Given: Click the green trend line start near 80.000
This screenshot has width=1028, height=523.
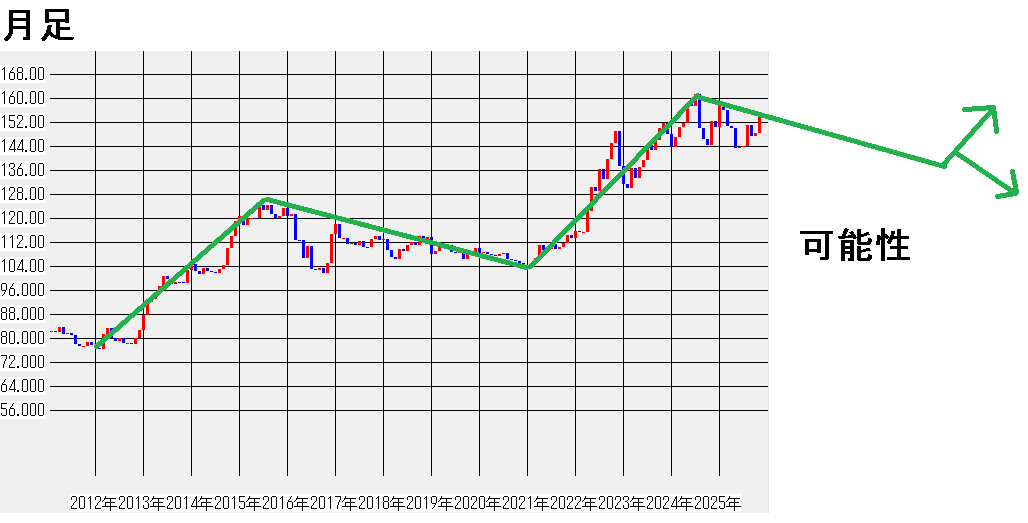Looking at the screenshot, I should click(97, 346).
